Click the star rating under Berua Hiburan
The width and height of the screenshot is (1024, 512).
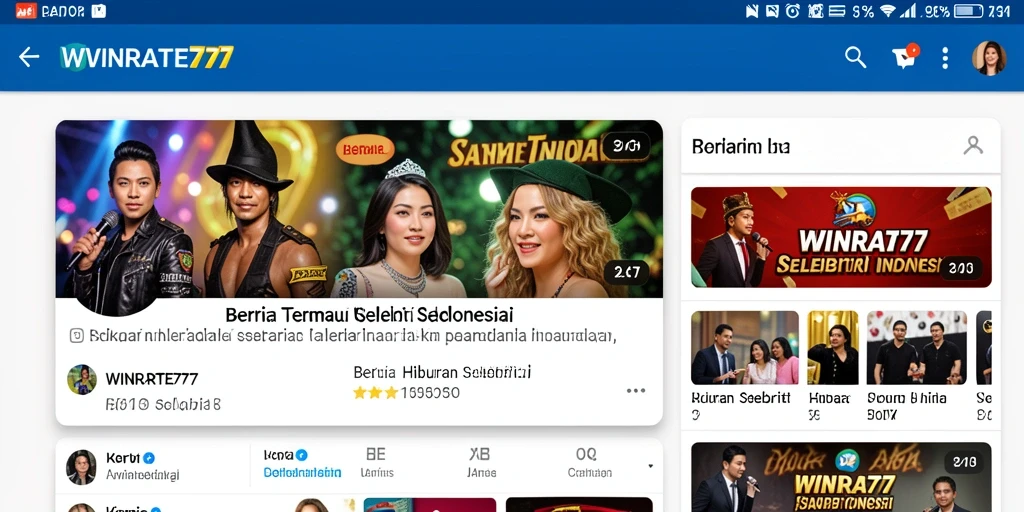pyautogui.click(x=376, y=392)
